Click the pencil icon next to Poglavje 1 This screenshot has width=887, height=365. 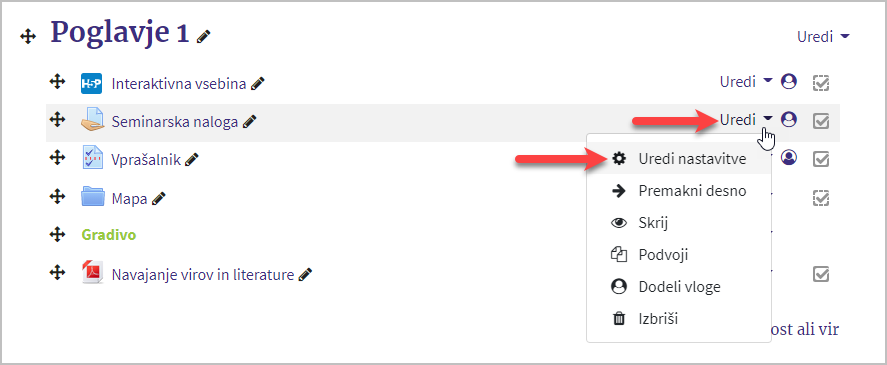point(204,37)
